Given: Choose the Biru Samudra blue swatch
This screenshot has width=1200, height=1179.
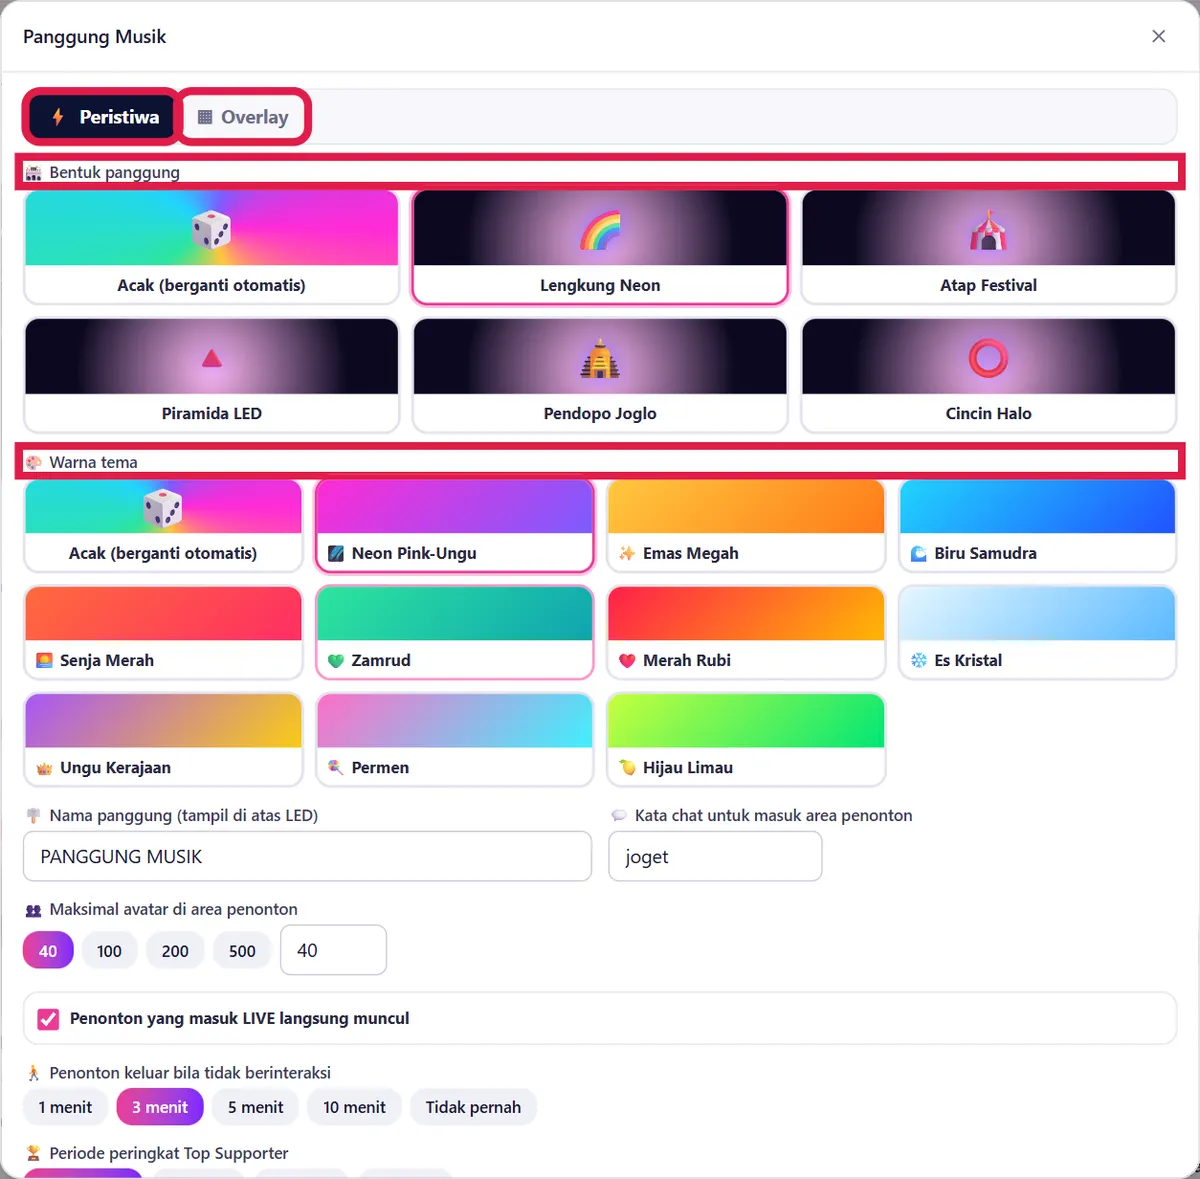Looking at the screenshot, I should click(x=1037, y=507).
